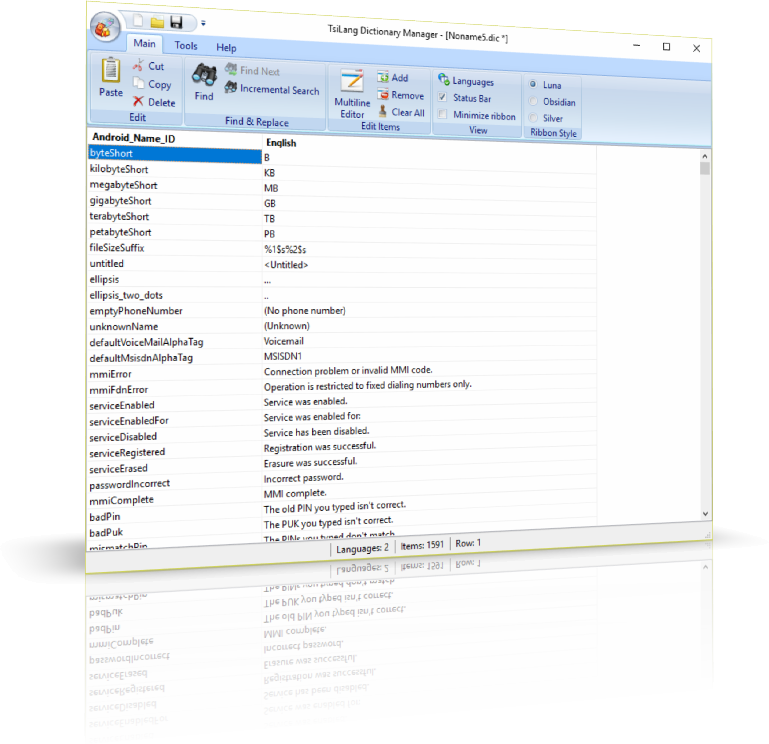Select the badPin entry

[175, 516]
